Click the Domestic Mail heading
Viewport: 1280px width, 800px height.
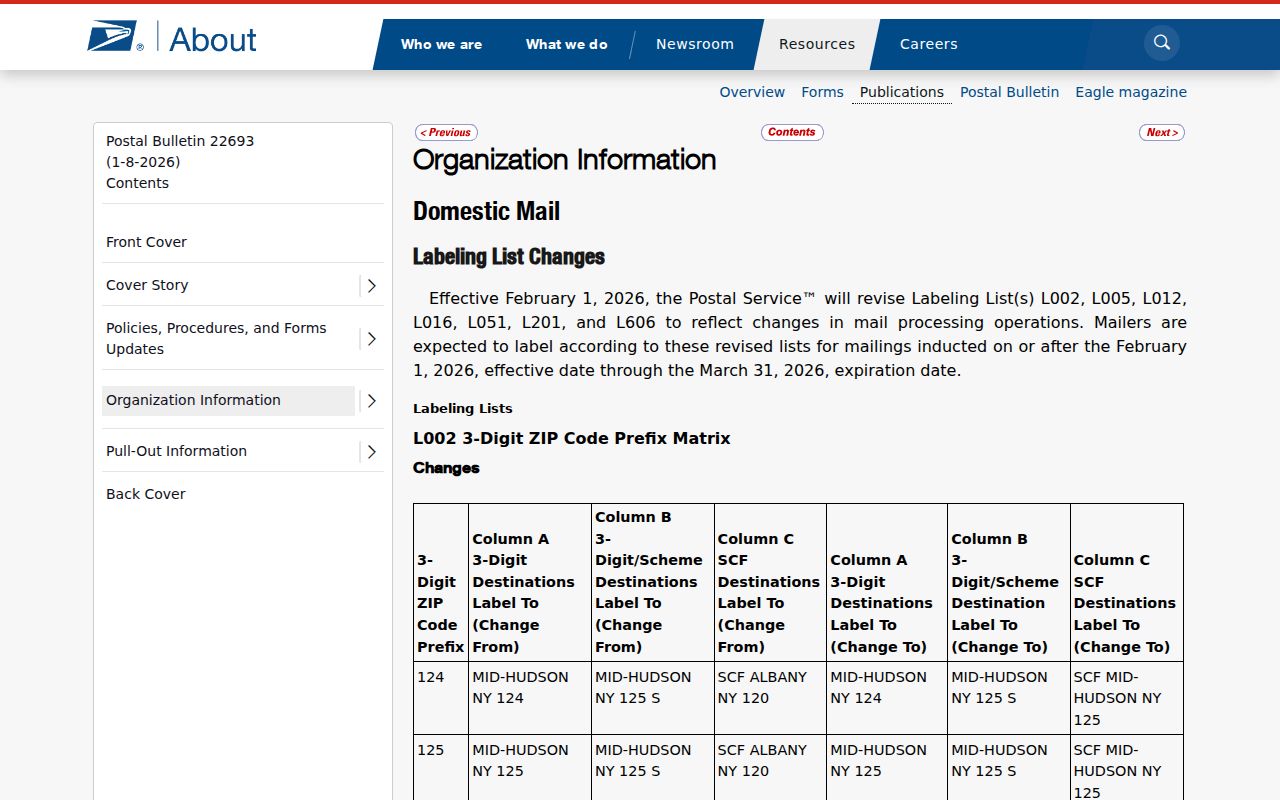click(x=487, y=212)
